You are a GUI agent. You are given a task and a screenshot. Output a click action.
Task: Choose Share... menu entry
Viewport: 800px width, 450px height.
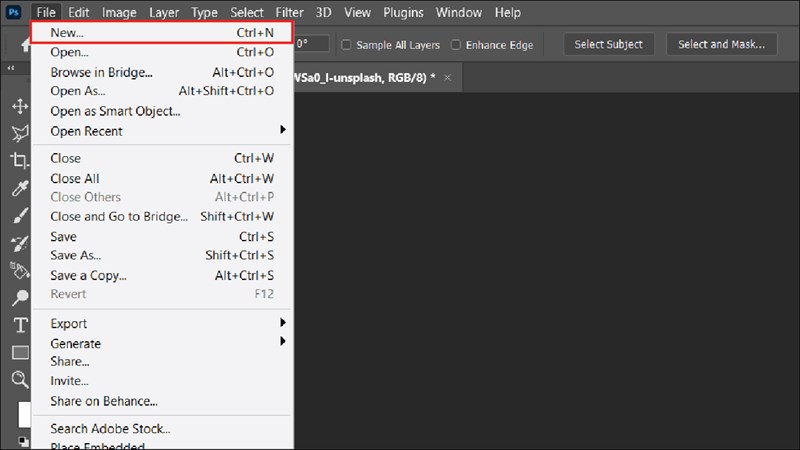(162, 361)
